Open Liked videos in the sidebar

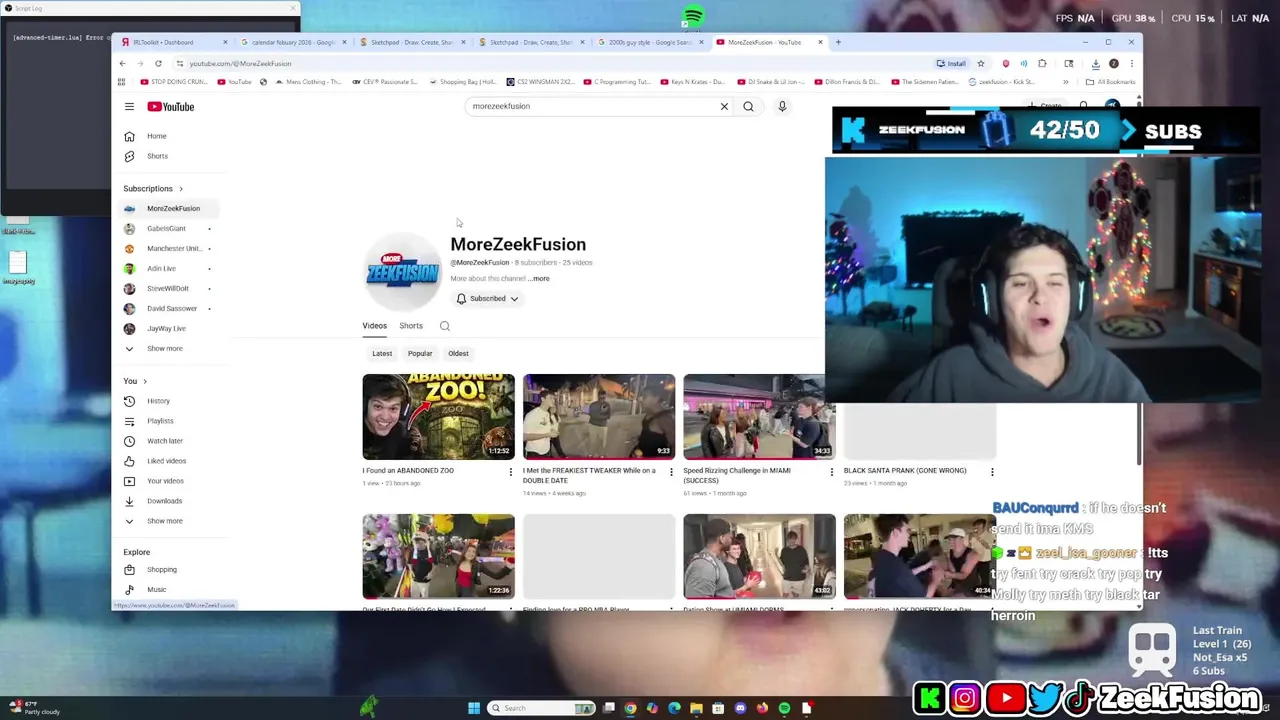[168, 461]
